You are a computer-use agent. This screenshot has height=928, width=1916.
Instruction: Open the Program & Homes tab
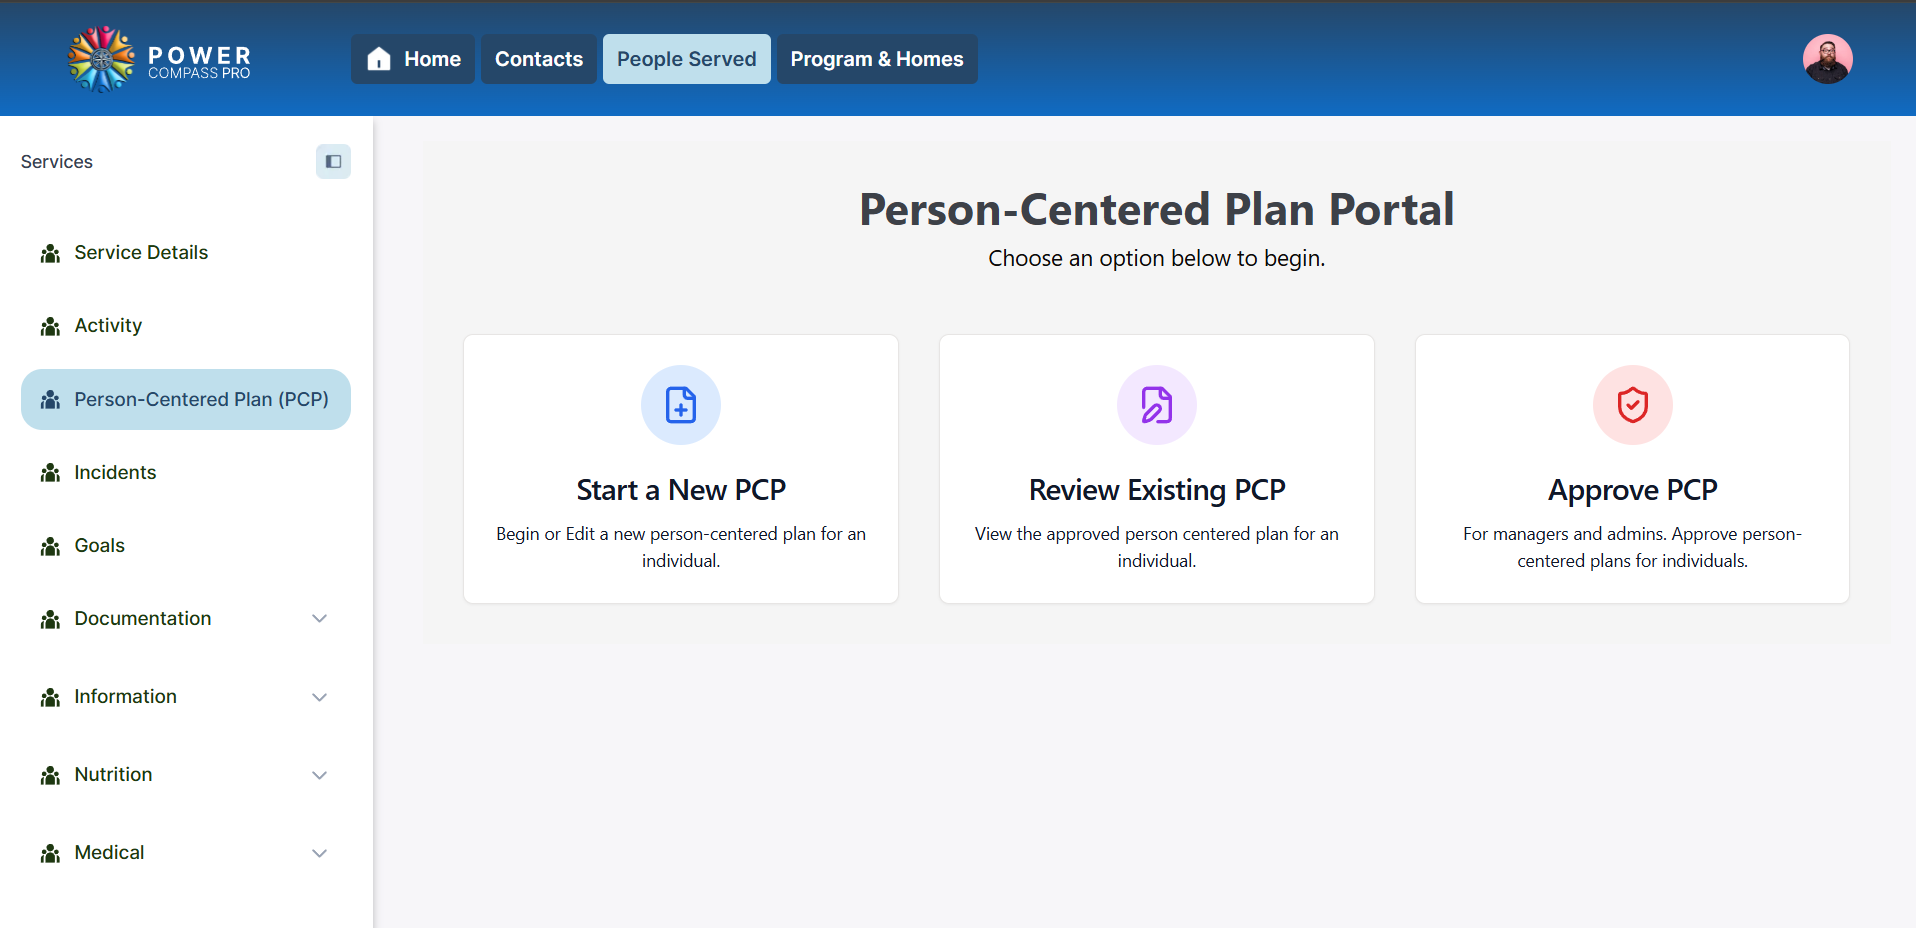tap(877, 59)
